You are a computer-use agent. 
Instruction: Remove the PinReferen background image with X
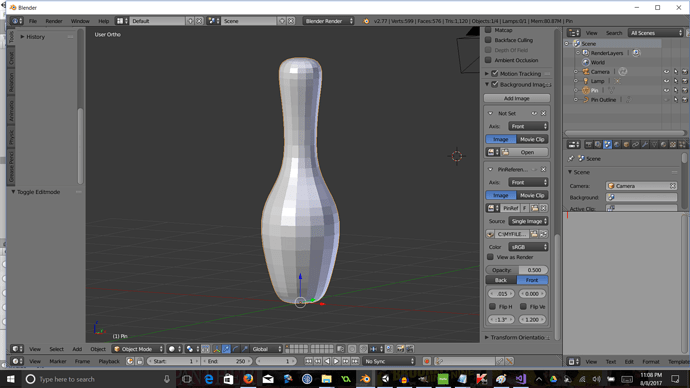[x=543, y=169]
